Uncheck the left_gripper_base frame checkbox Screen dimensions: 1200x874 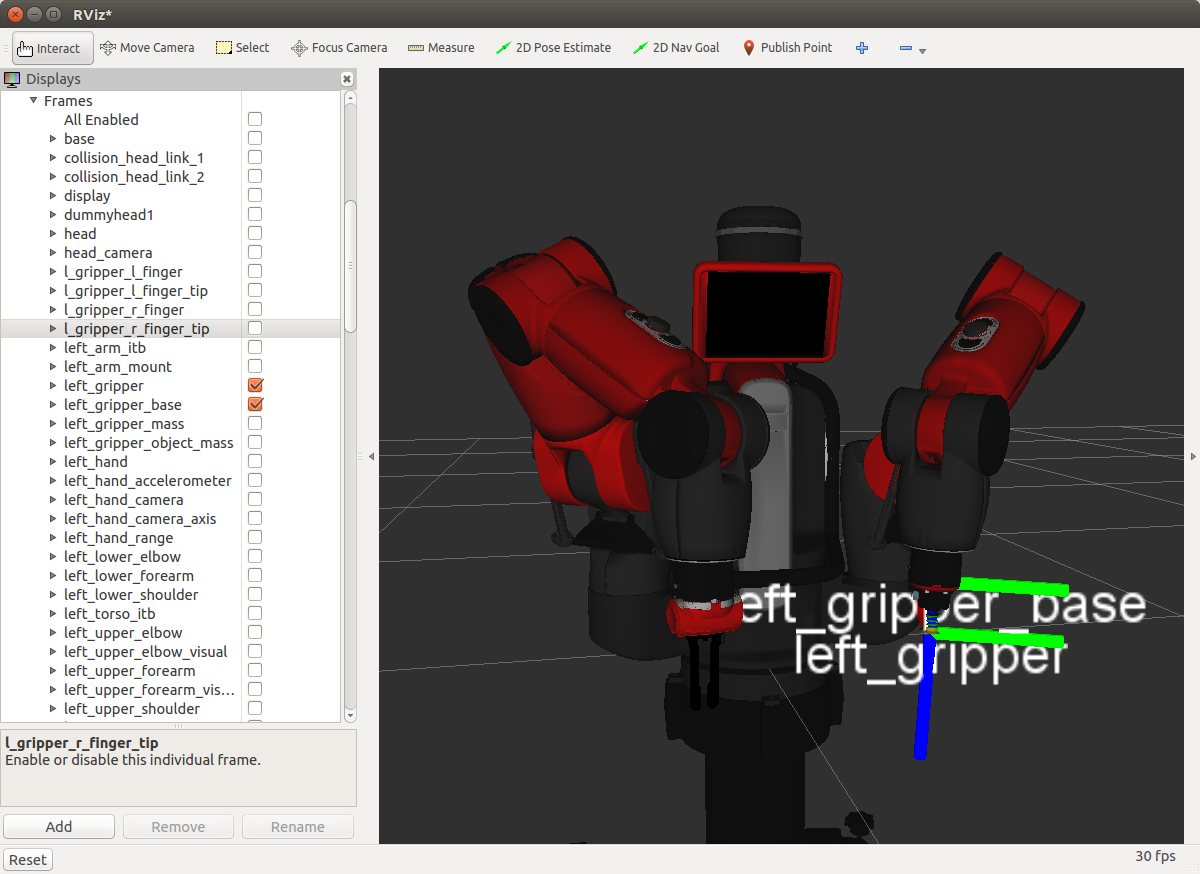pos(255,404)
